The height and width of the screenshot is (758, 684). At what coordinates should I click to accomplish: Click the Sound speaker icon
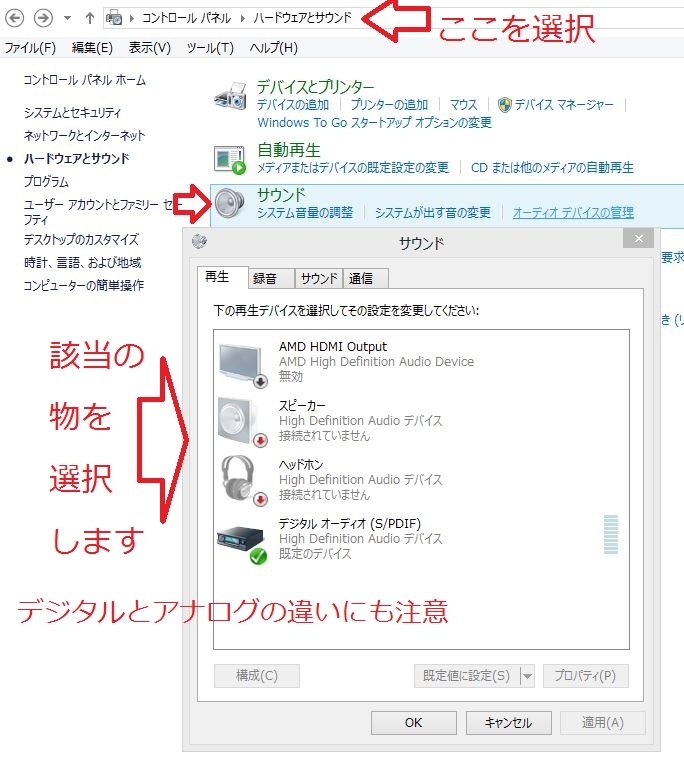230,203
